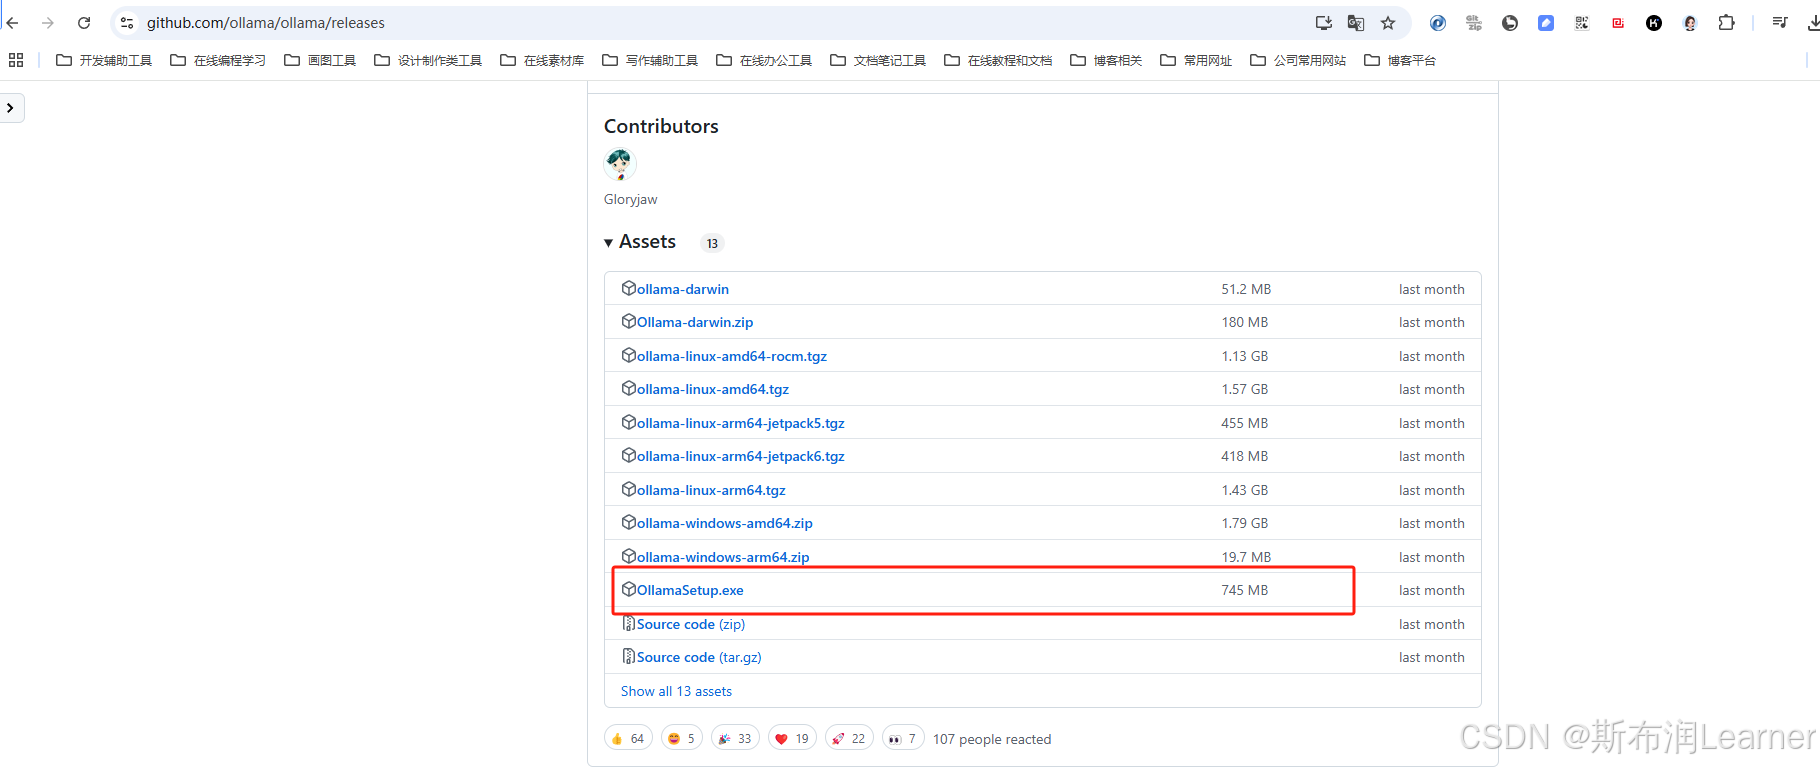Screen dimensions: 1820x769
Task: Download ollama-darwin asset
Action: pos(683,289)
